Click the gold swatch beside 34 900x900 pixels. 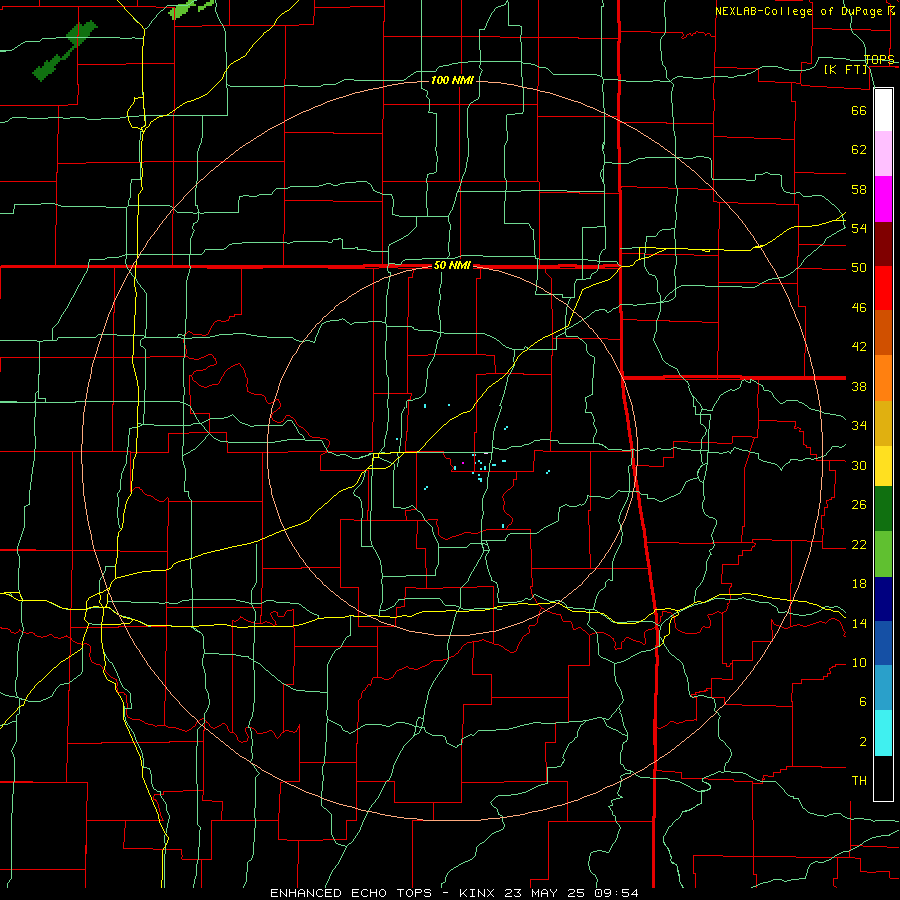883,423
